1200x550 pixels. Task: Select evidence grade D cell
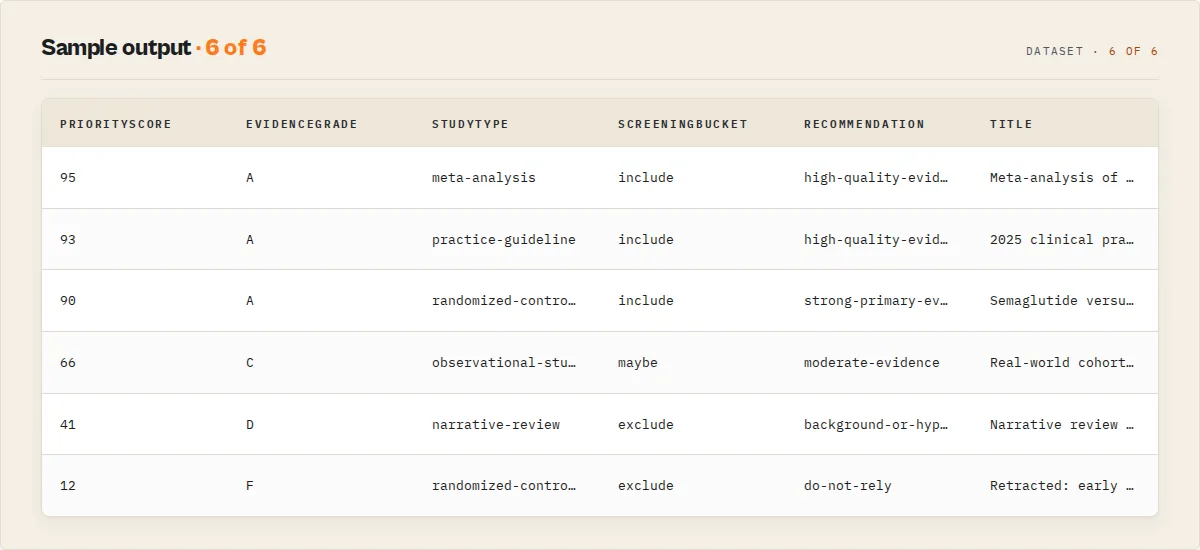(x=250, y=425)
